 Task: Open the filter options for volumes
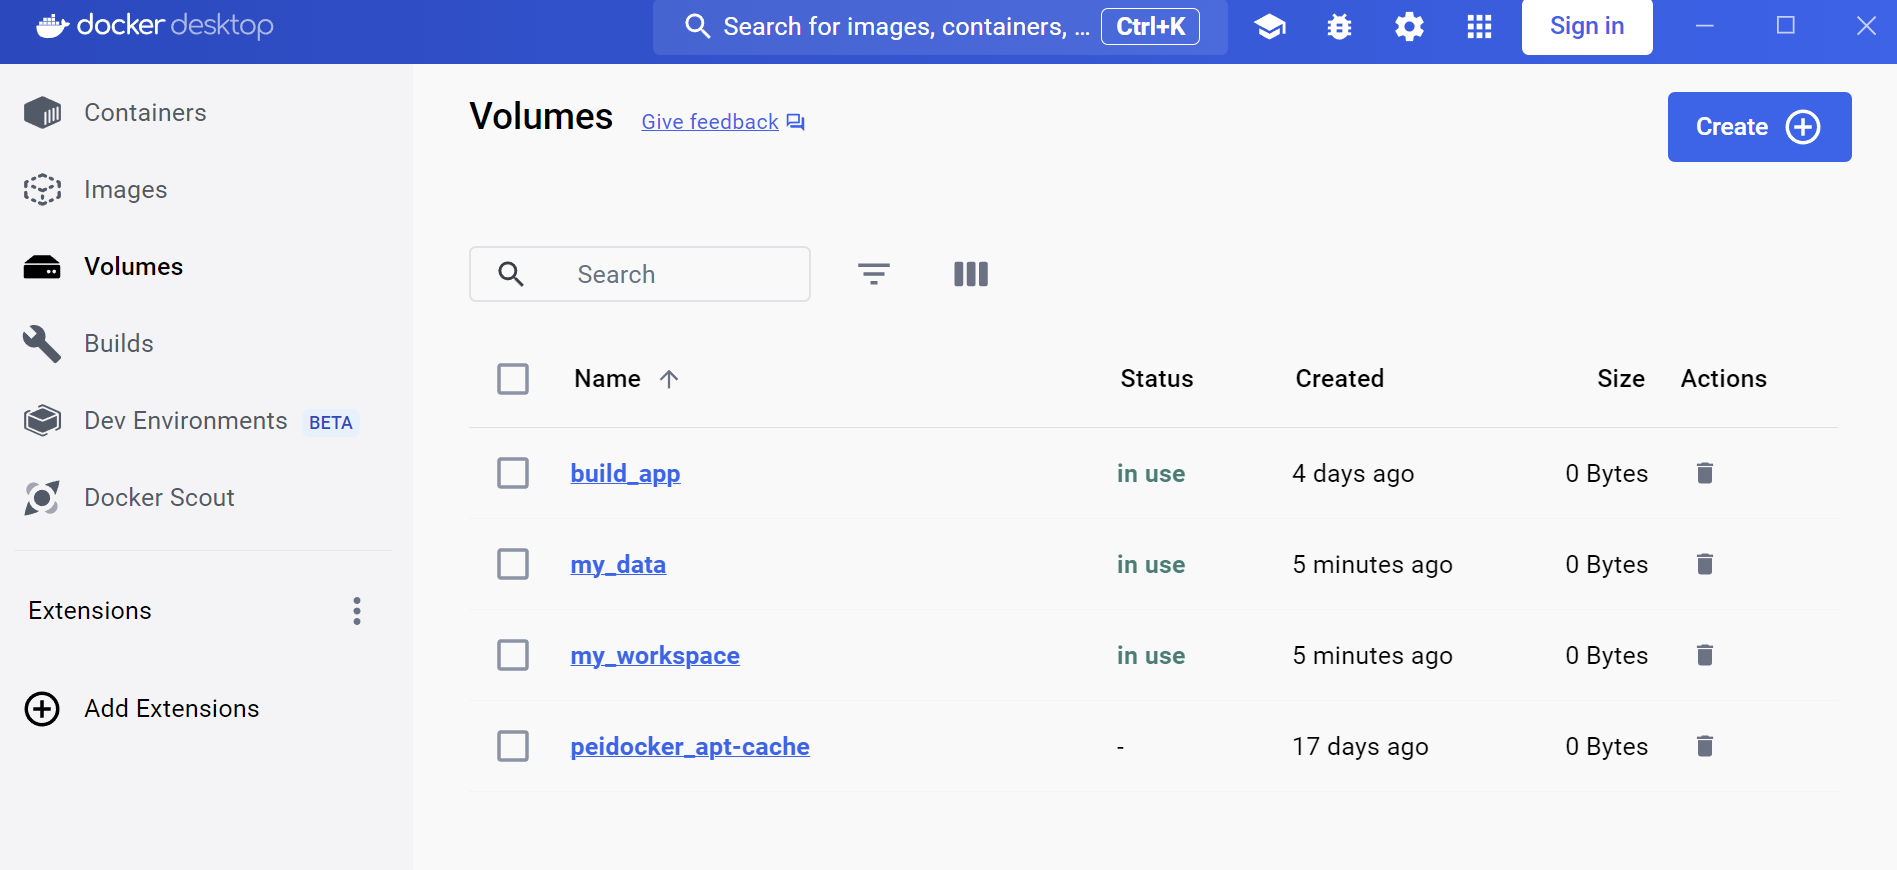click(x=873, y=274)
